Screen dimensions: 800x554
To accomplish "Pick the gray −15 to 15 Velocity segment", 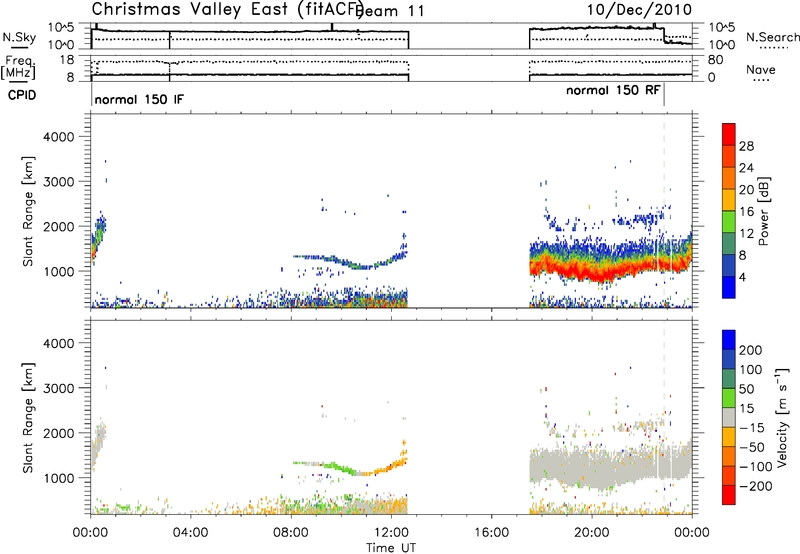I will pos(729,417).
